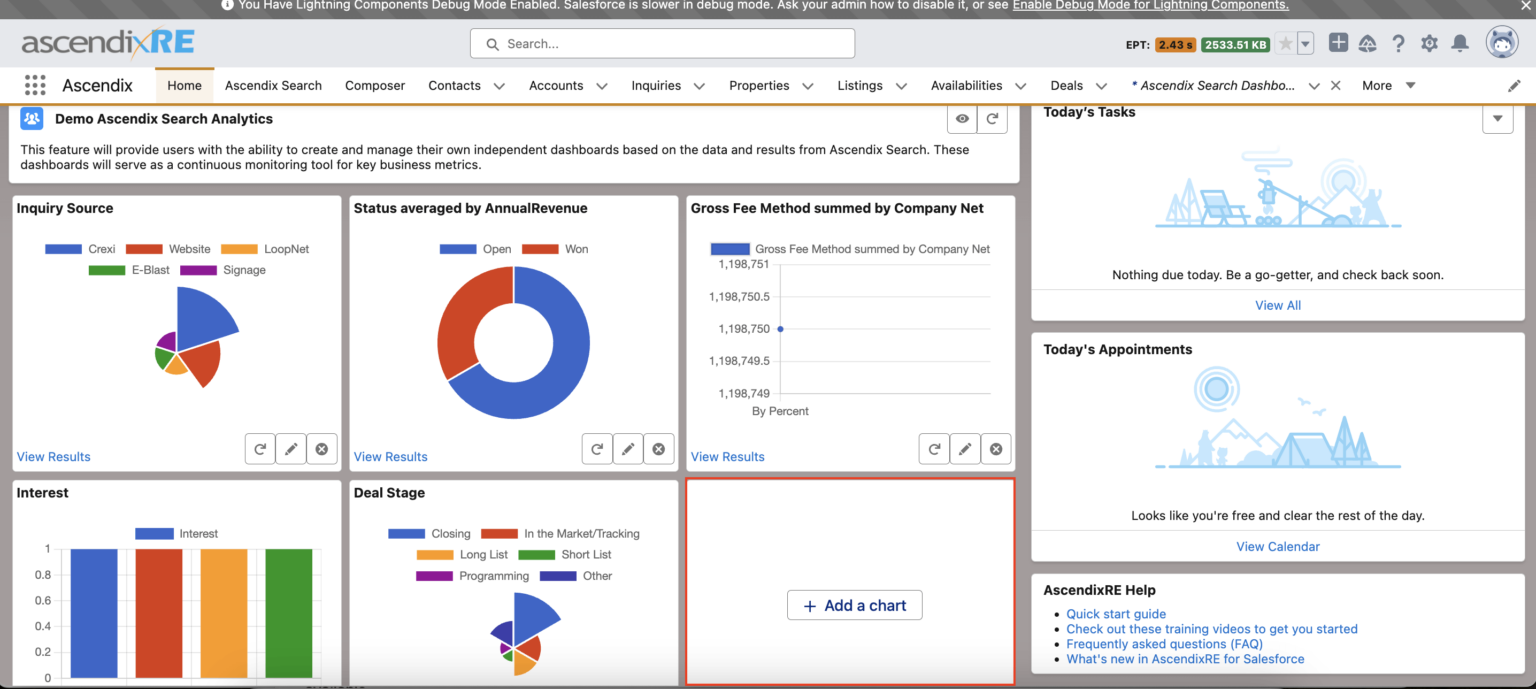The height and width of the screenshot is (689, 1536).
Task: Open the notifications bell icon
Action: click(1460, 43)
